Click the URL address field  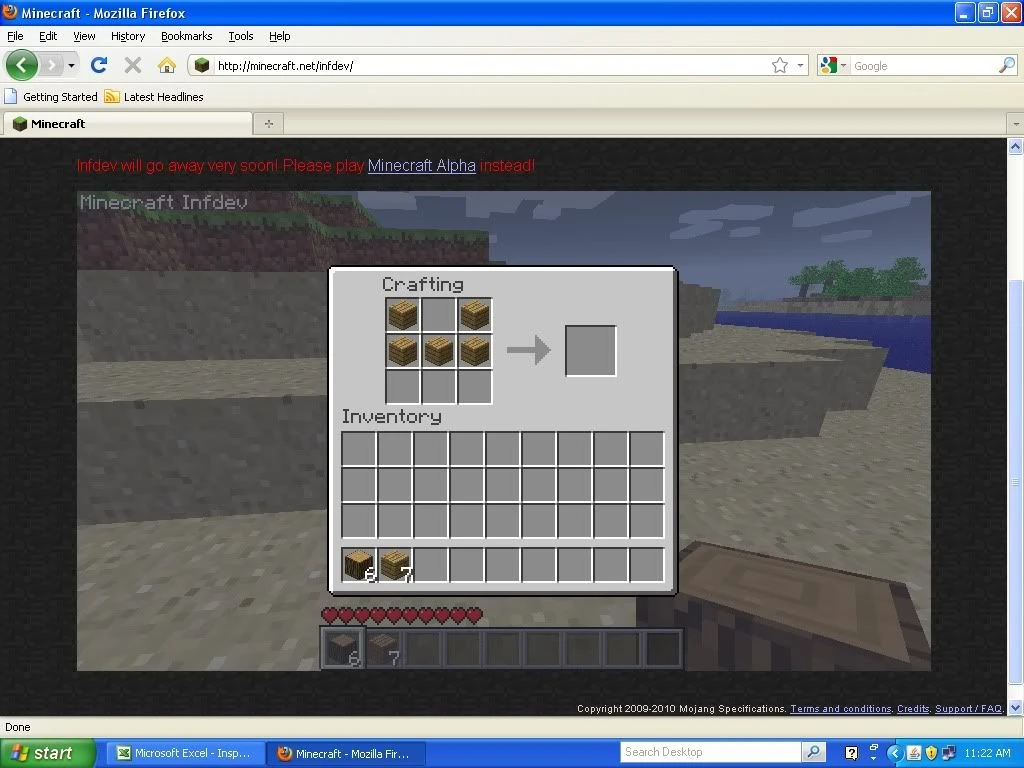click(x=490, y=66)
